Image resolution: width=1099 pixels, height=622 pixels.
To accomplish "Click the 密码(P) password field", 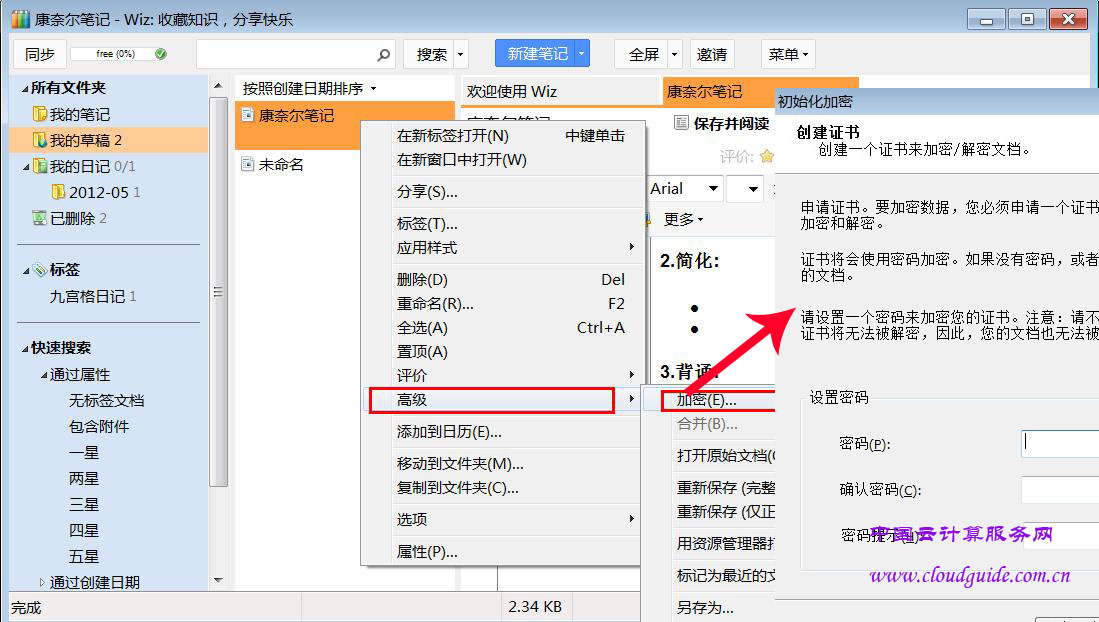I will (1060, 444).
